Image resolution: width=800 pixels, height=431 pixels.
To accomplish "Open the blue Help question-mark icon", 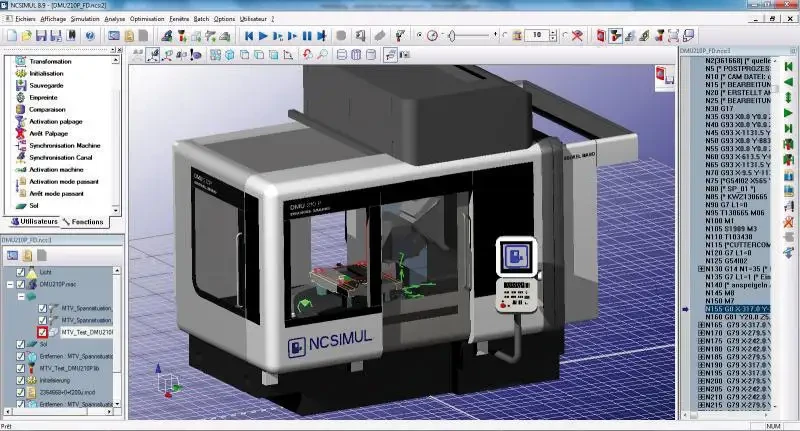I will point(90,36).
